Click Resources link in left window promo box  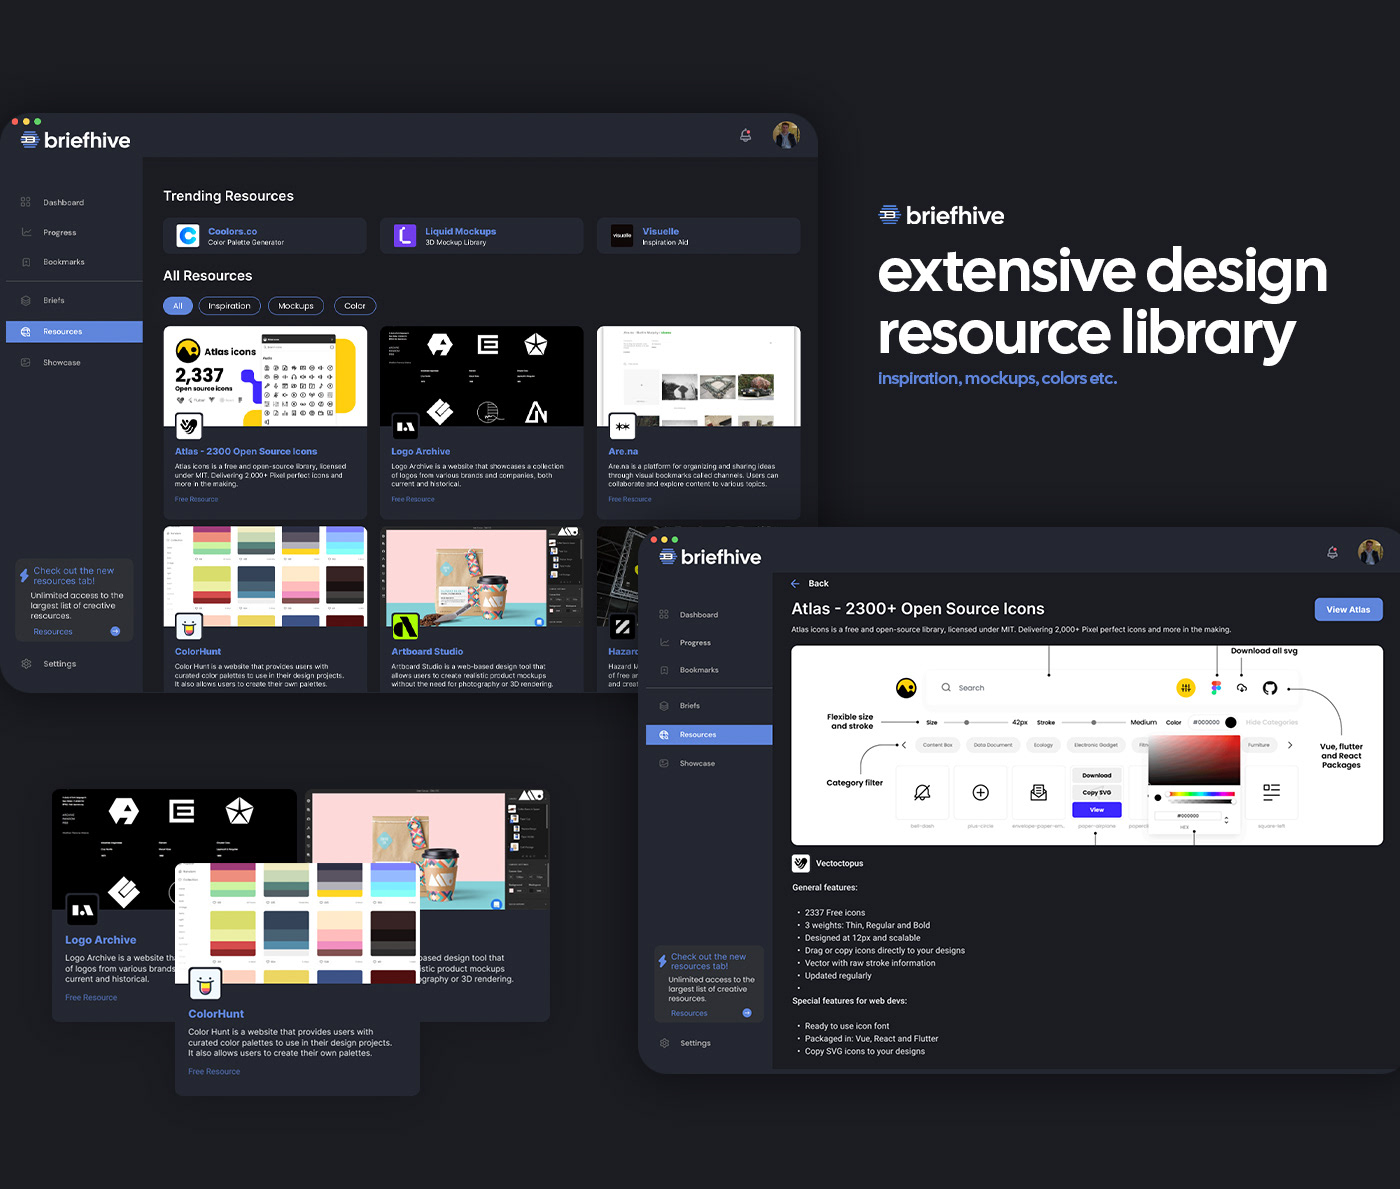pyautogui.click(x=53, y=632)
